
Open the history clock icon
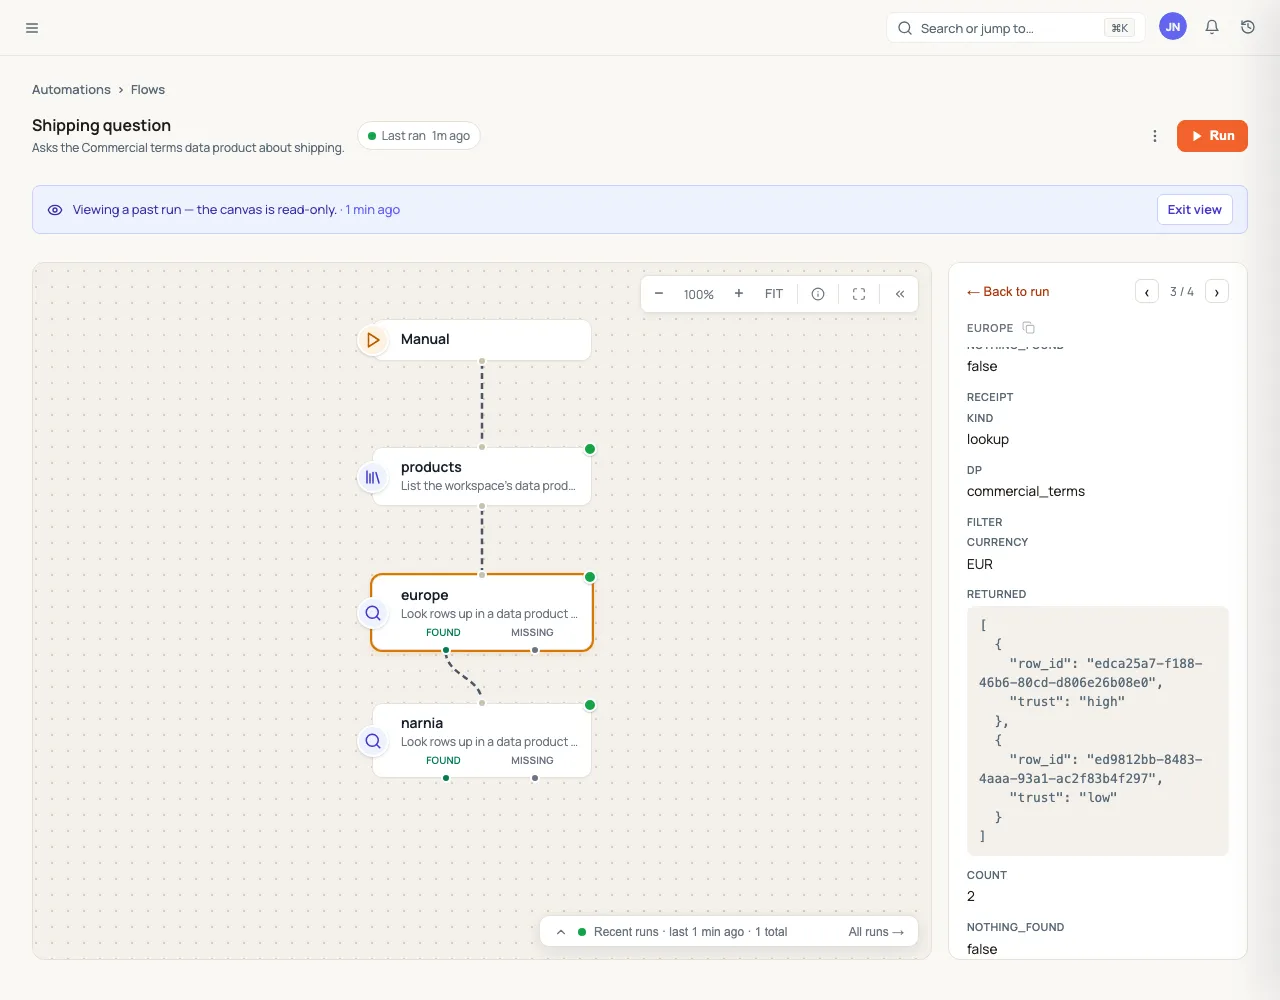coord(1248,28)
